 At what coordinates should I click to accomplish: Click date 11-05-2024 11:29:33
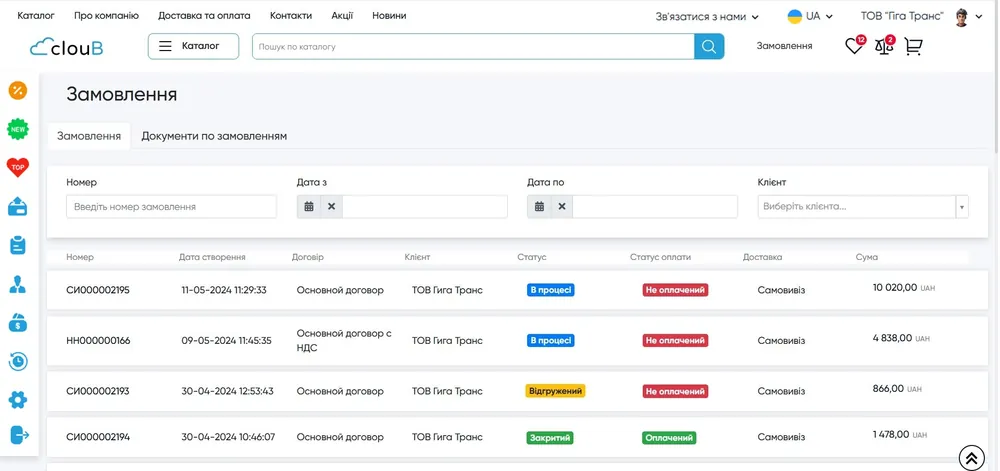click(224, 290)
